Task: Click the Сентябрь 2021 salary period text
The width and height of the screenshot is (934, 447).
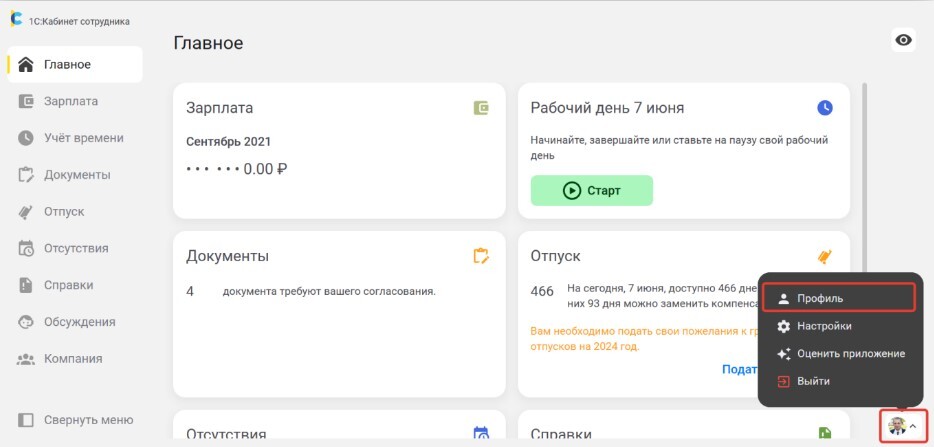Action: tap(228, 142)
